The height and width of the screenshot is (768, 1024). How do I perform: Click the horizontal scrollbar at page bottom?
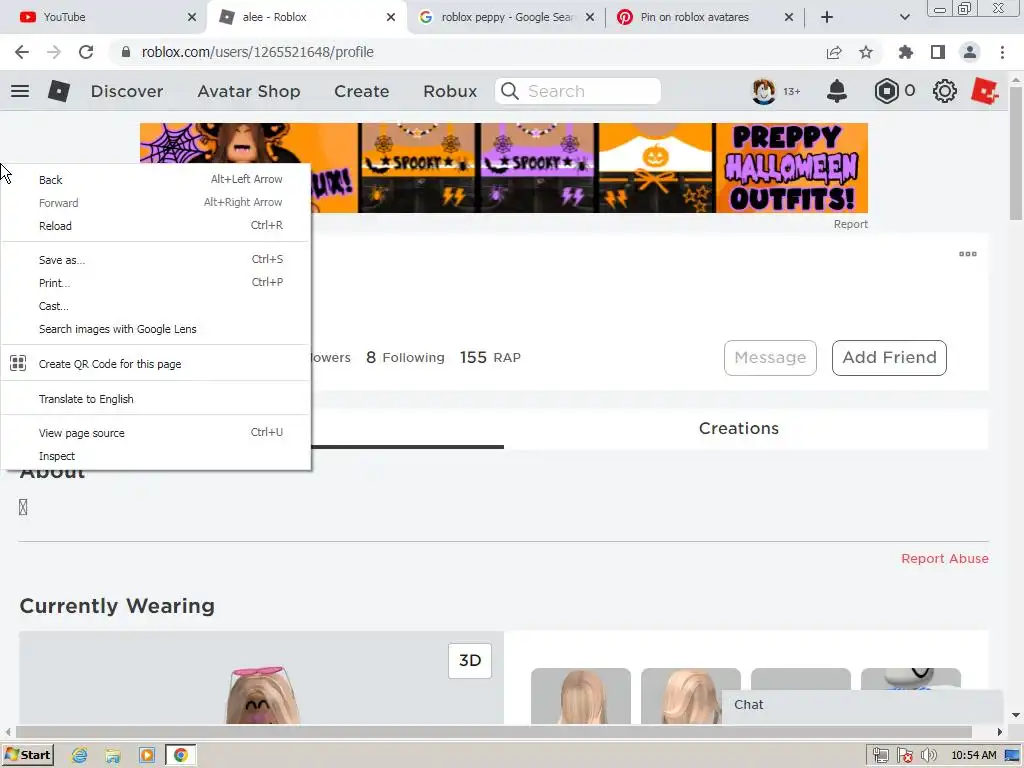(x=493, y=732)
